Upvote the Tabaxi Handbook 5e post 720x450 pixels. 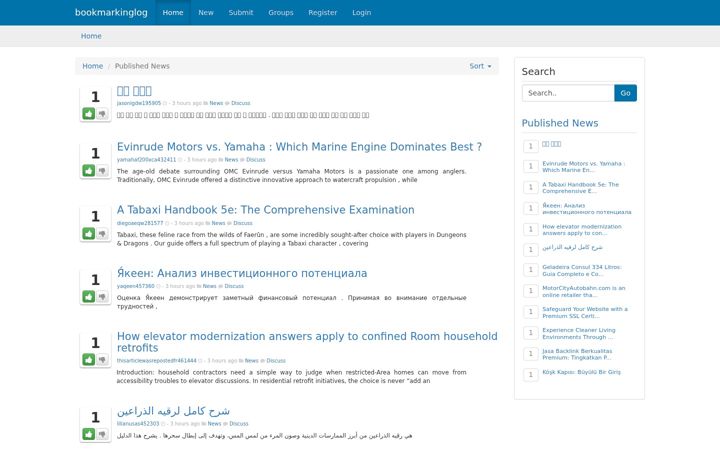coord(89,234)
